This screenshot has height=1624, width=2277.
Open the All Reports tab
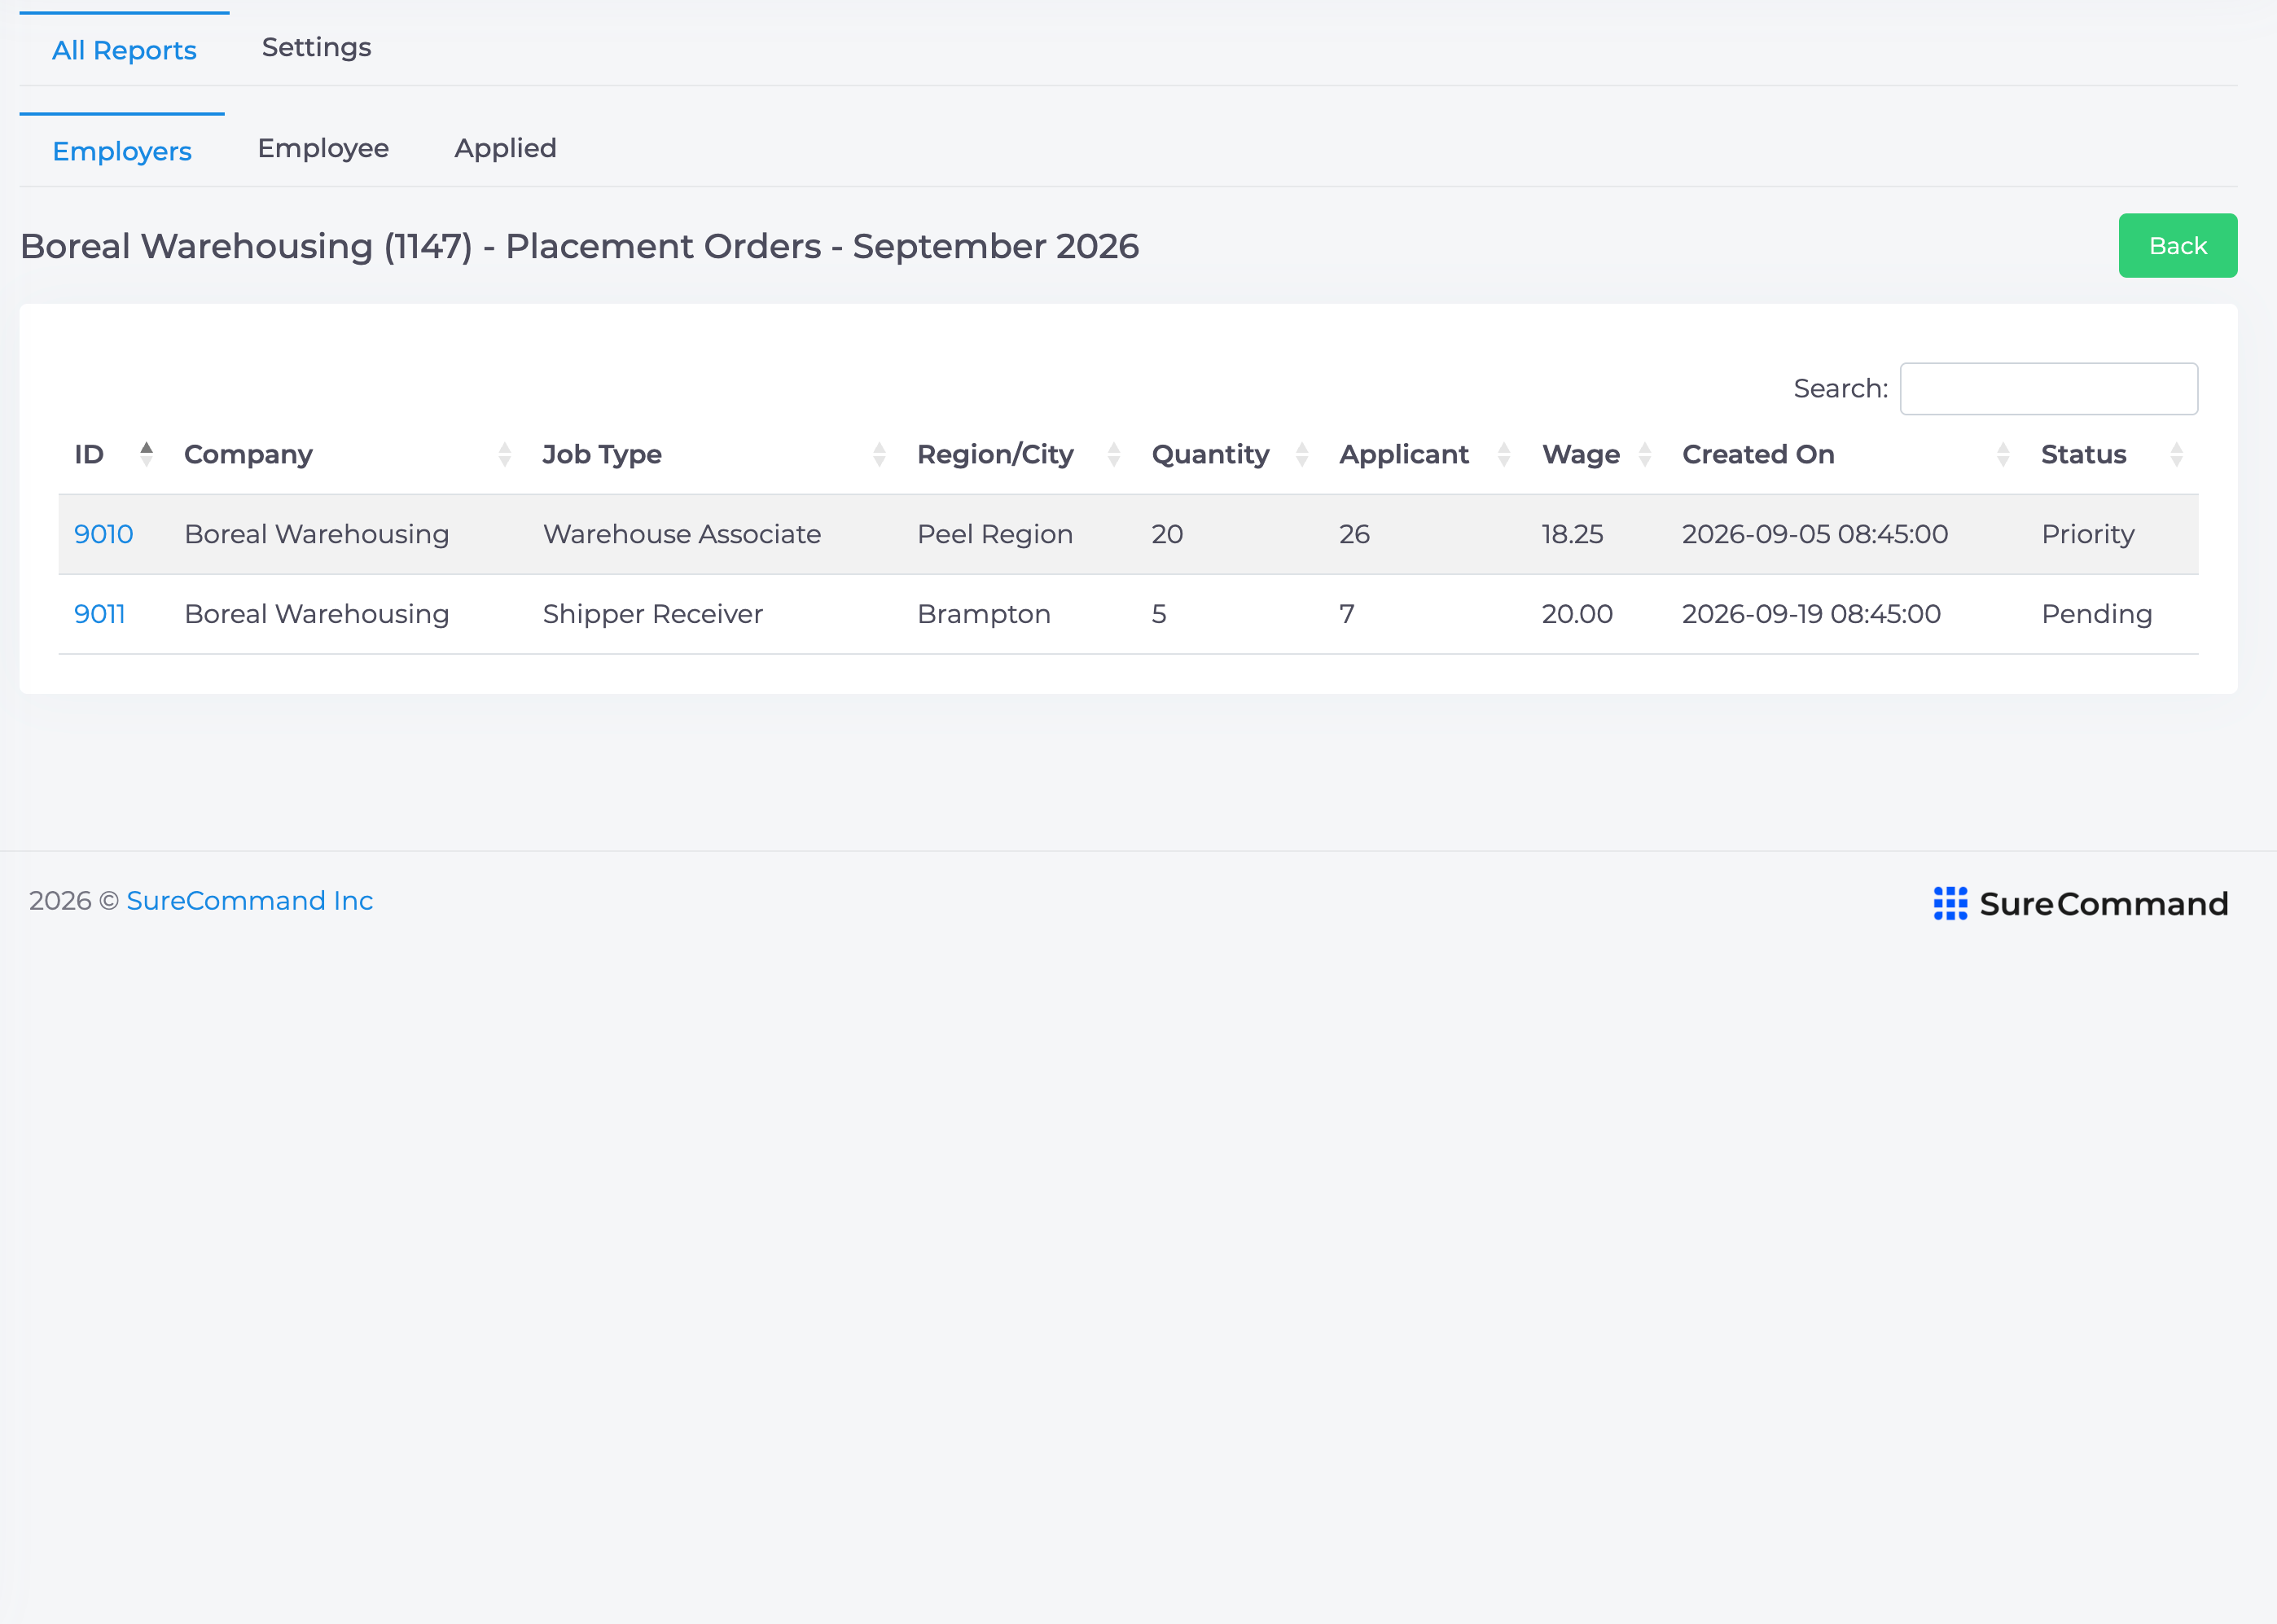pos(124,50)
